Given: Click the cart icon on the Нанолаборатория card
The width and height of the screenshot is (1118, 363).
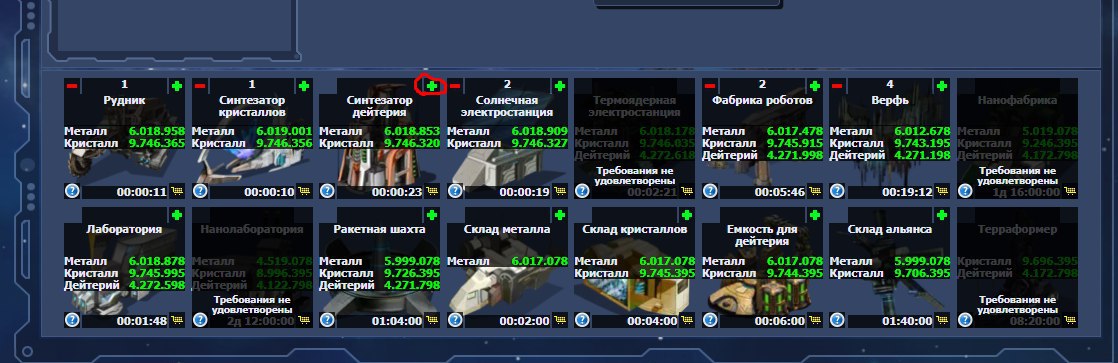Looking at the screenshot, I should click(x=304, y=321).
